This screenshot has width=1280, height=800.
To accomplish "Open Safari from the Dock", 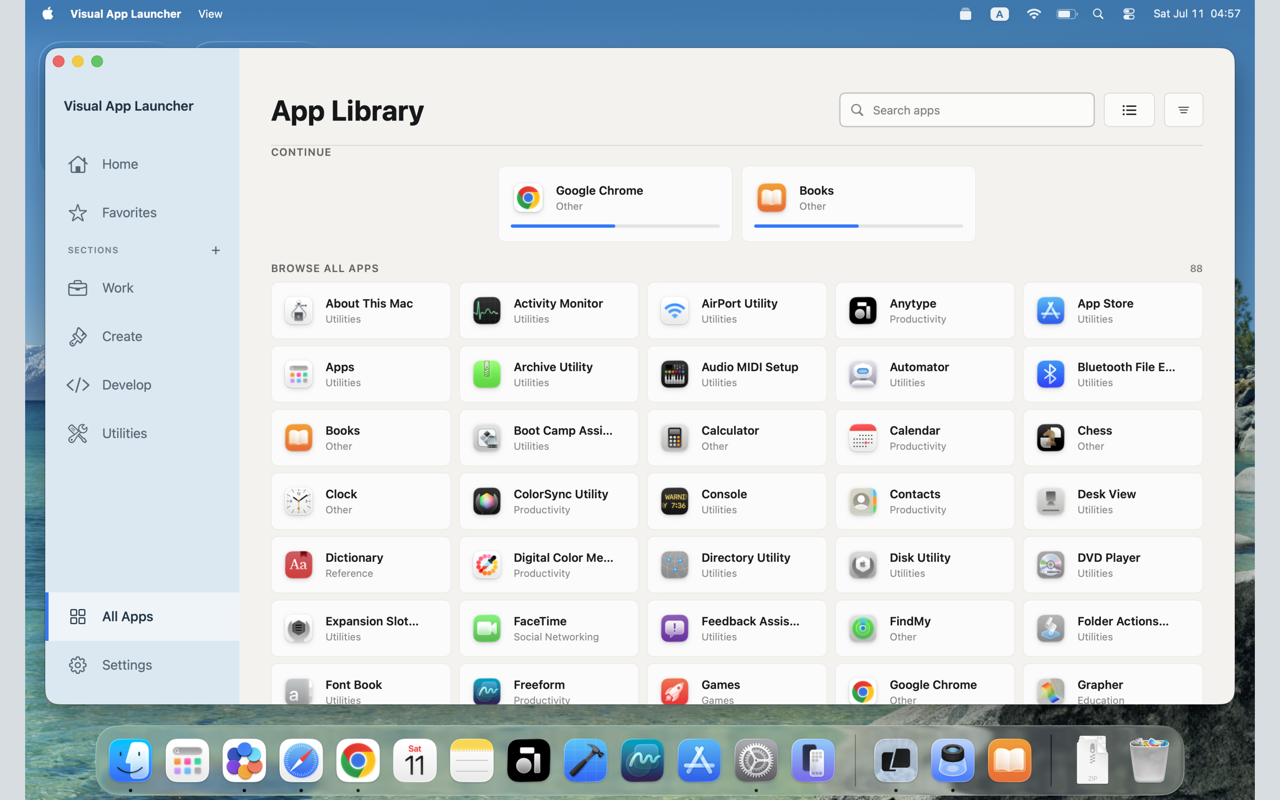I will [301, 762].
